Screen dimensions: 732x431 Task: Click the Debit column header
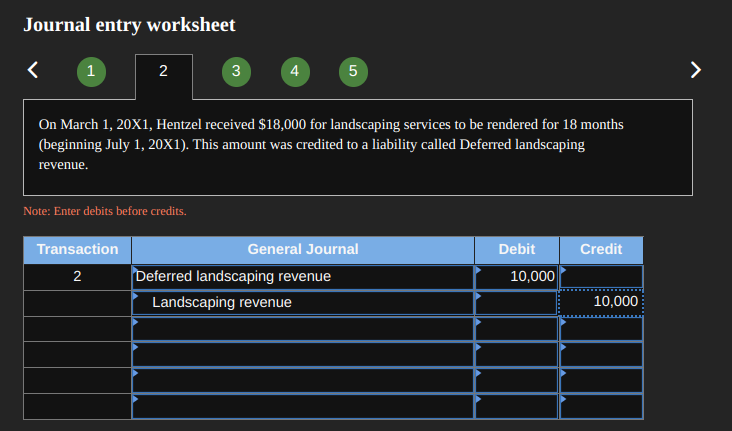click(516, 250)
